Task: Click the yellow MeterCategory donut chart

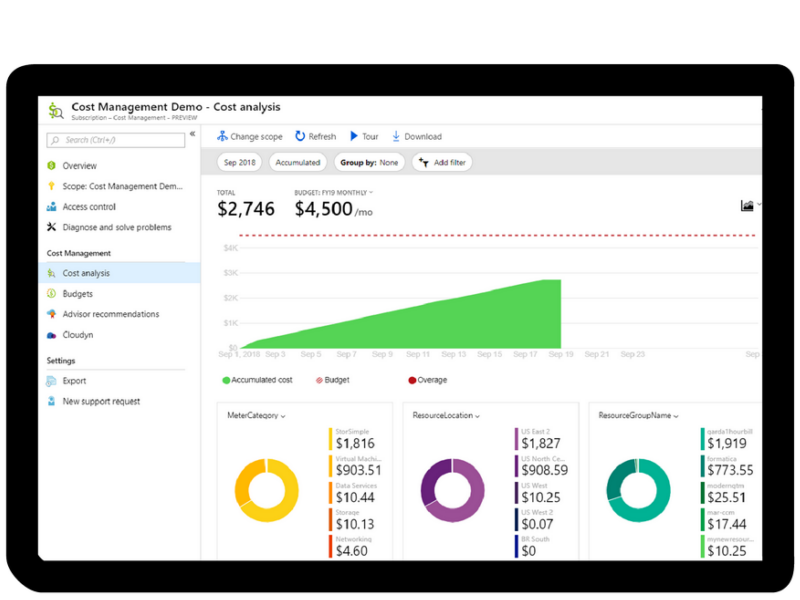Action: click(x=266, y=490)
